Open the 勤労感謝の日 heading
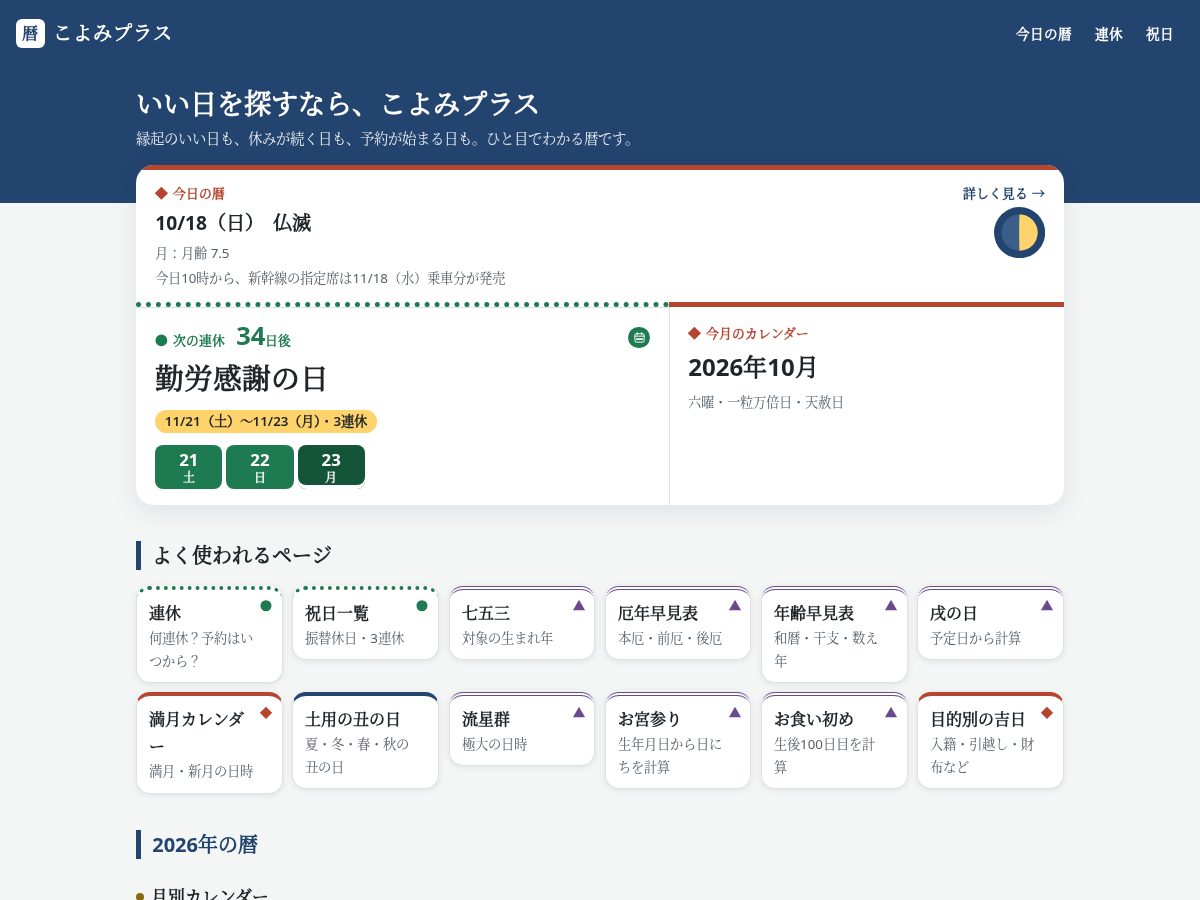The image size is (1200, 900). [x=241, y=378]
